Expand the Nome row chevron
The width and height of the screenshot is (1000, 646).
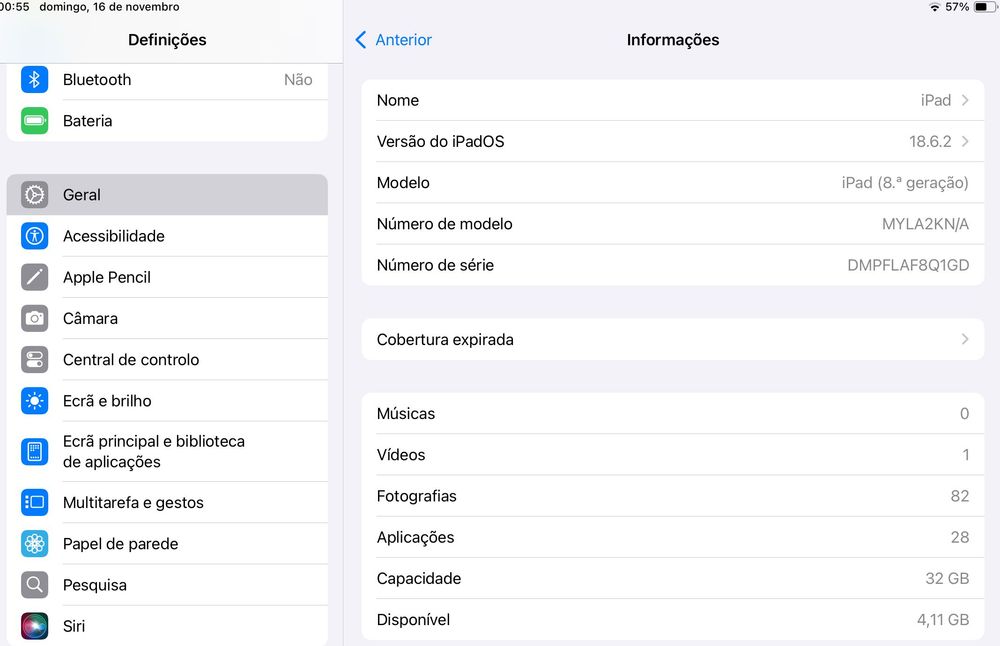pos(965,100)
